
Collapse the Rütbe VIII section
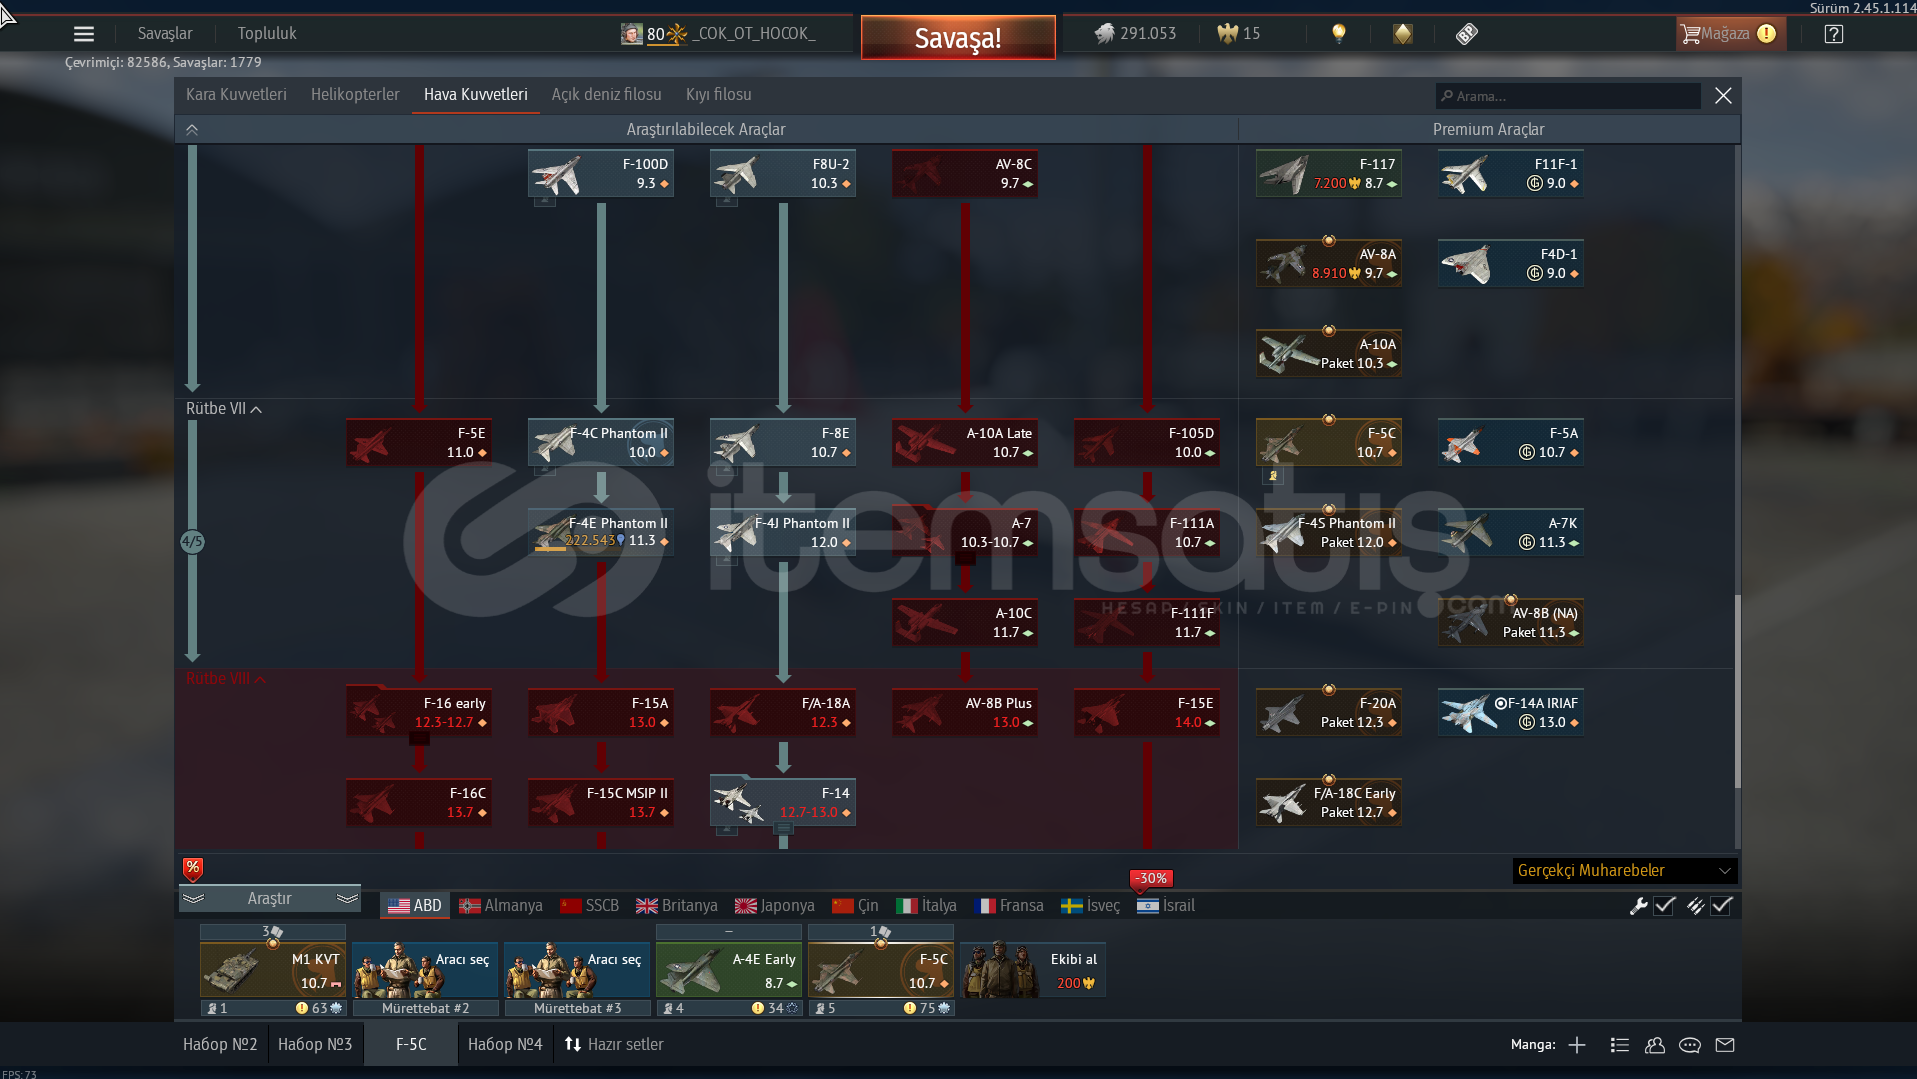(x=226, y=679)
